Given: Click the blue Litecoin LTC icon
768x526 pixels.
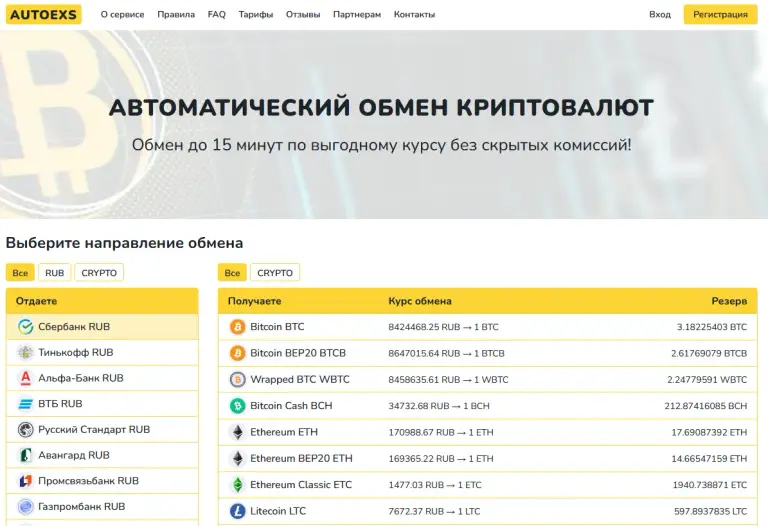Looking at the screenshot, I should tap(238, 511).
